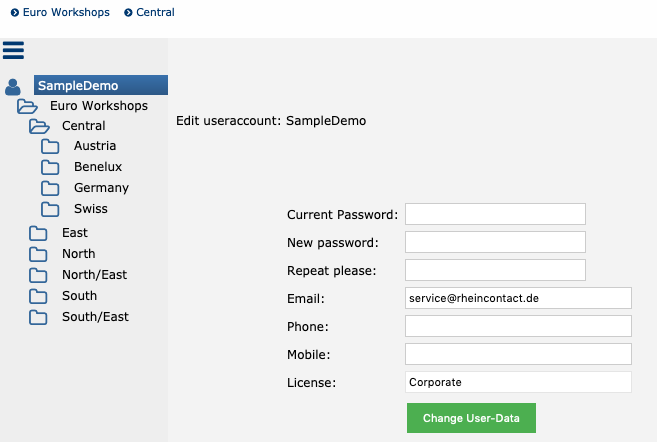Select the SampleDemo user node

coord(100,86)
